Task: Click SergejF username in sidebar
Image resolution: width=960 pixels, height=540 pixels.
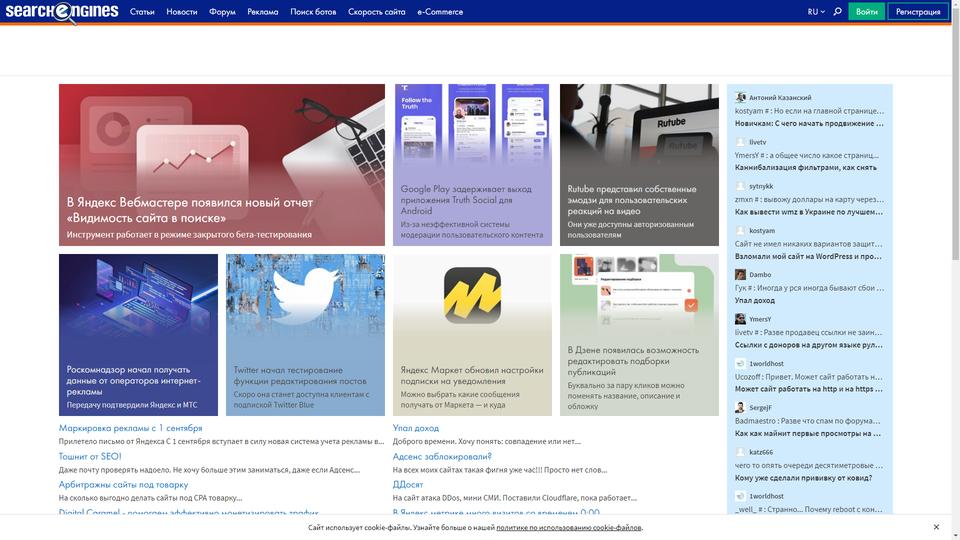Action: tap(760, 408)
